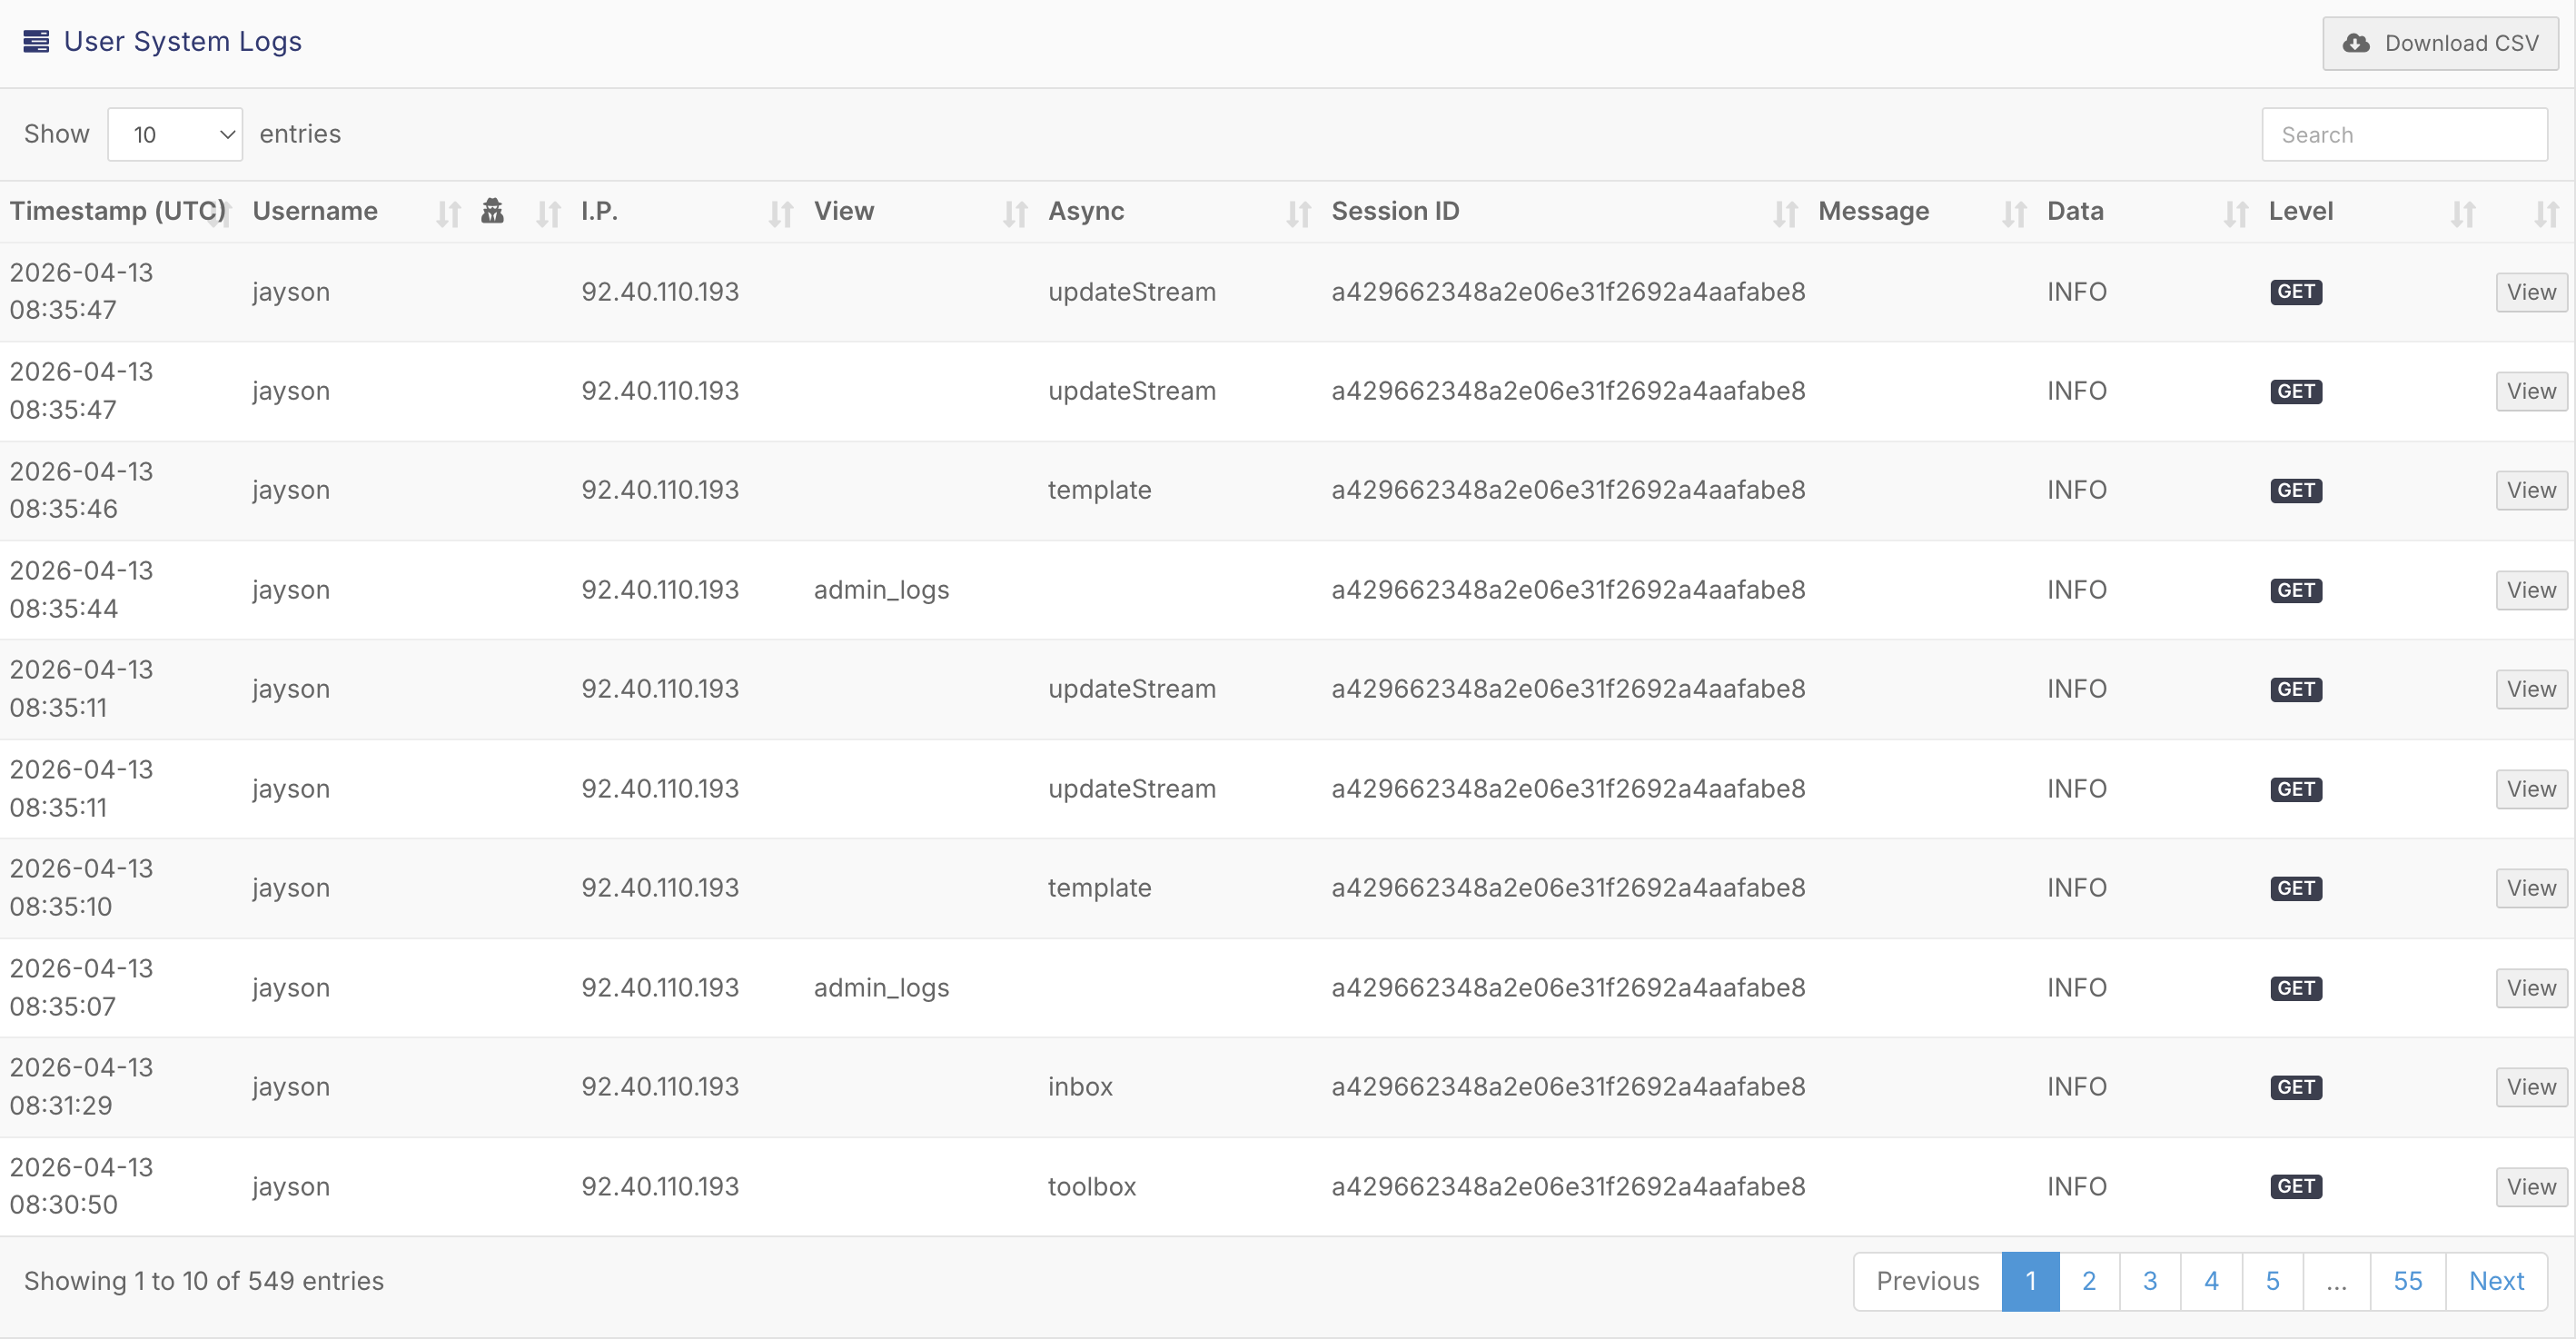View details for the 08:31:29 inbox entry
The height and width of the screenshot is (1339, 2576).
[2531, 1087]
